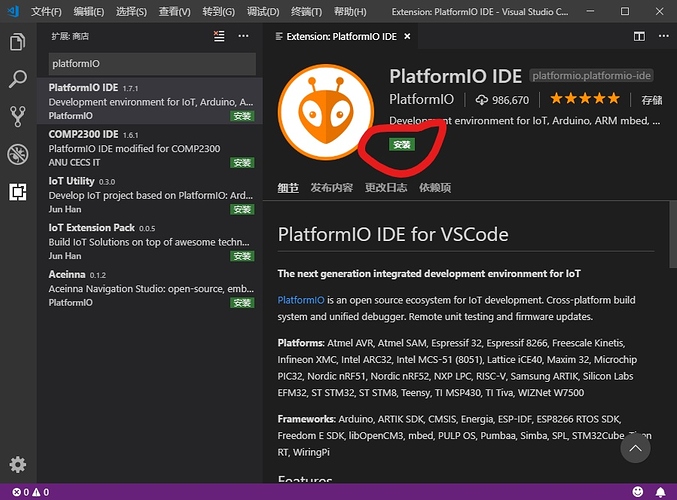677x500 pixels.
Task: Open the Source Control view
Action: (17, 116)
